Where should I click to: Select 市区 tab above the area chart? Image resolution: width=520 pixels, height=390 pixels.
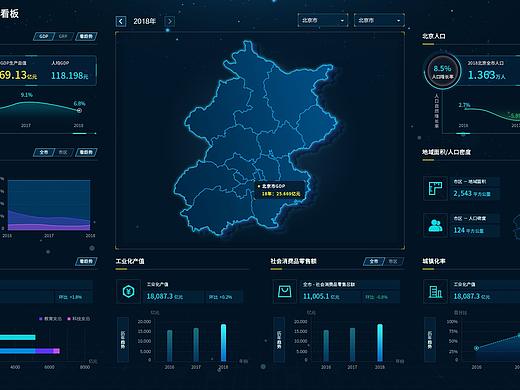[x=63, y=152]
